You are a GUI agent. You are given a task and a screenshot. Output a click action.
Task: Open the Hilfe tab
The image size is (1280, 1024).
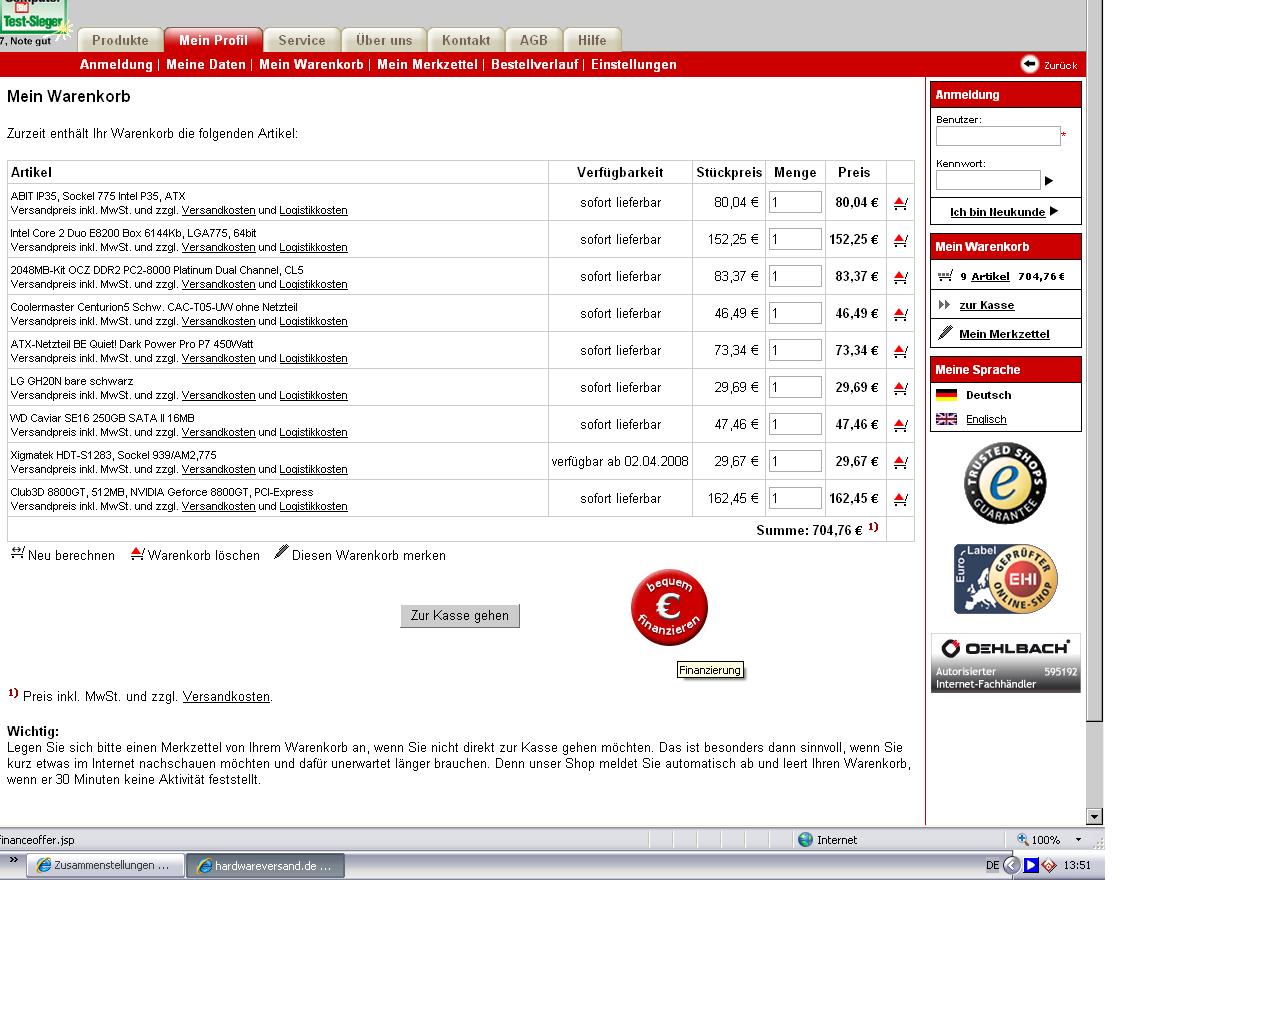592,40
